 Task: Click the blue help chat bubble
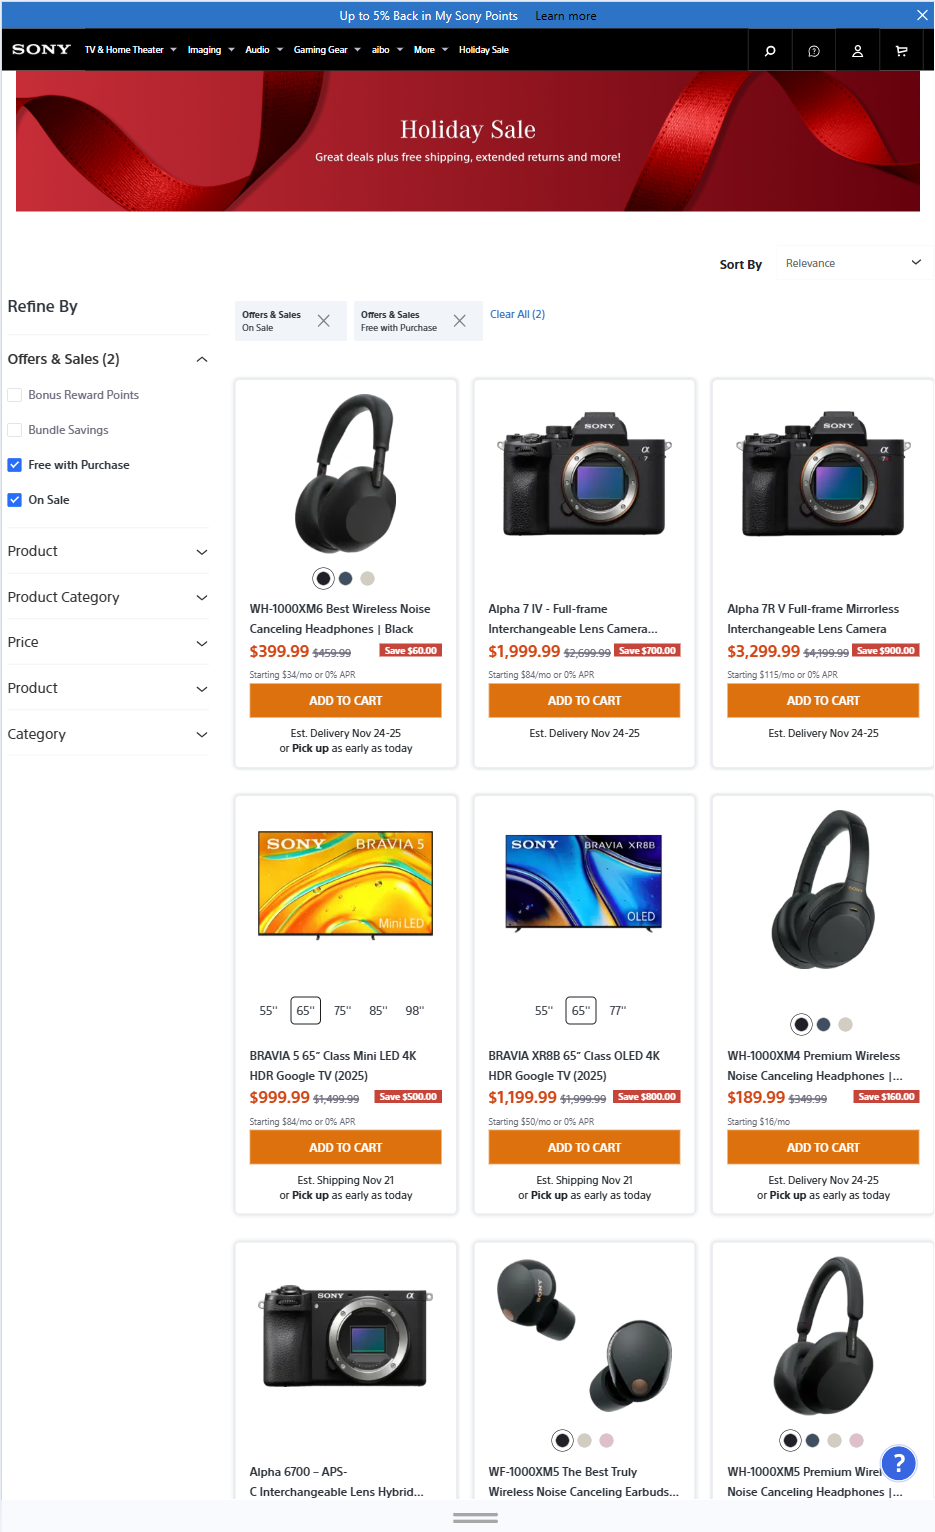[898, 1463]
